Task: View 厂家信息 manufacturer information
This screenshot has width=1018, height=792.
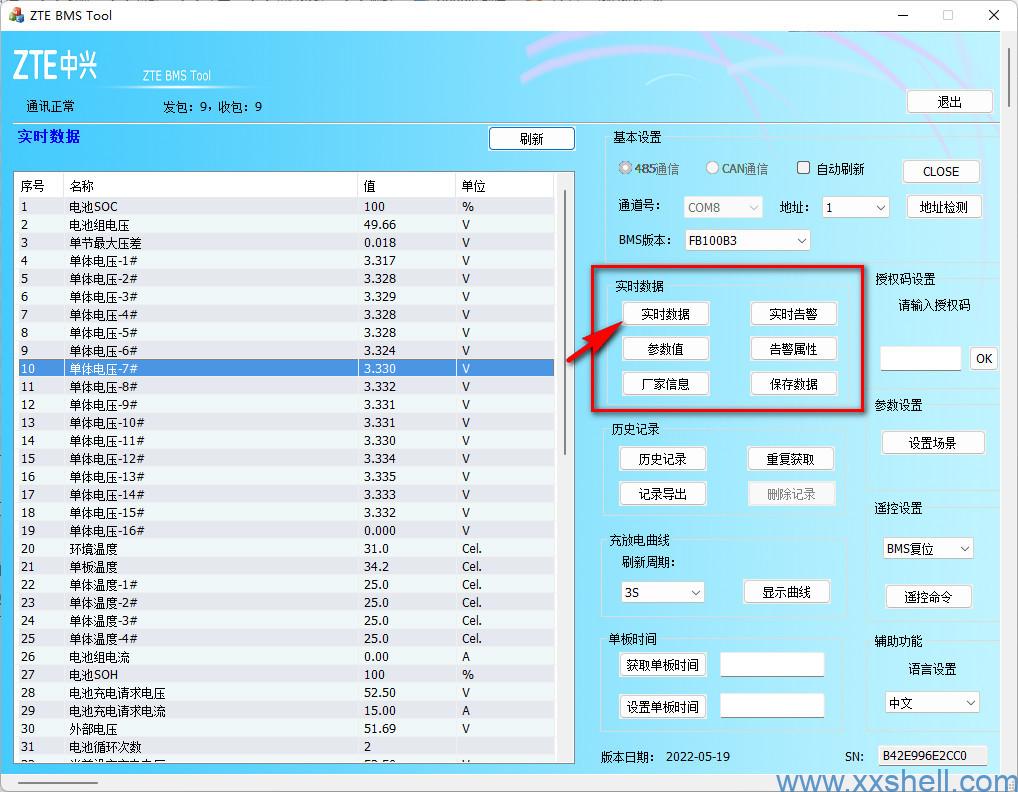Action: [x=666, y=383]
